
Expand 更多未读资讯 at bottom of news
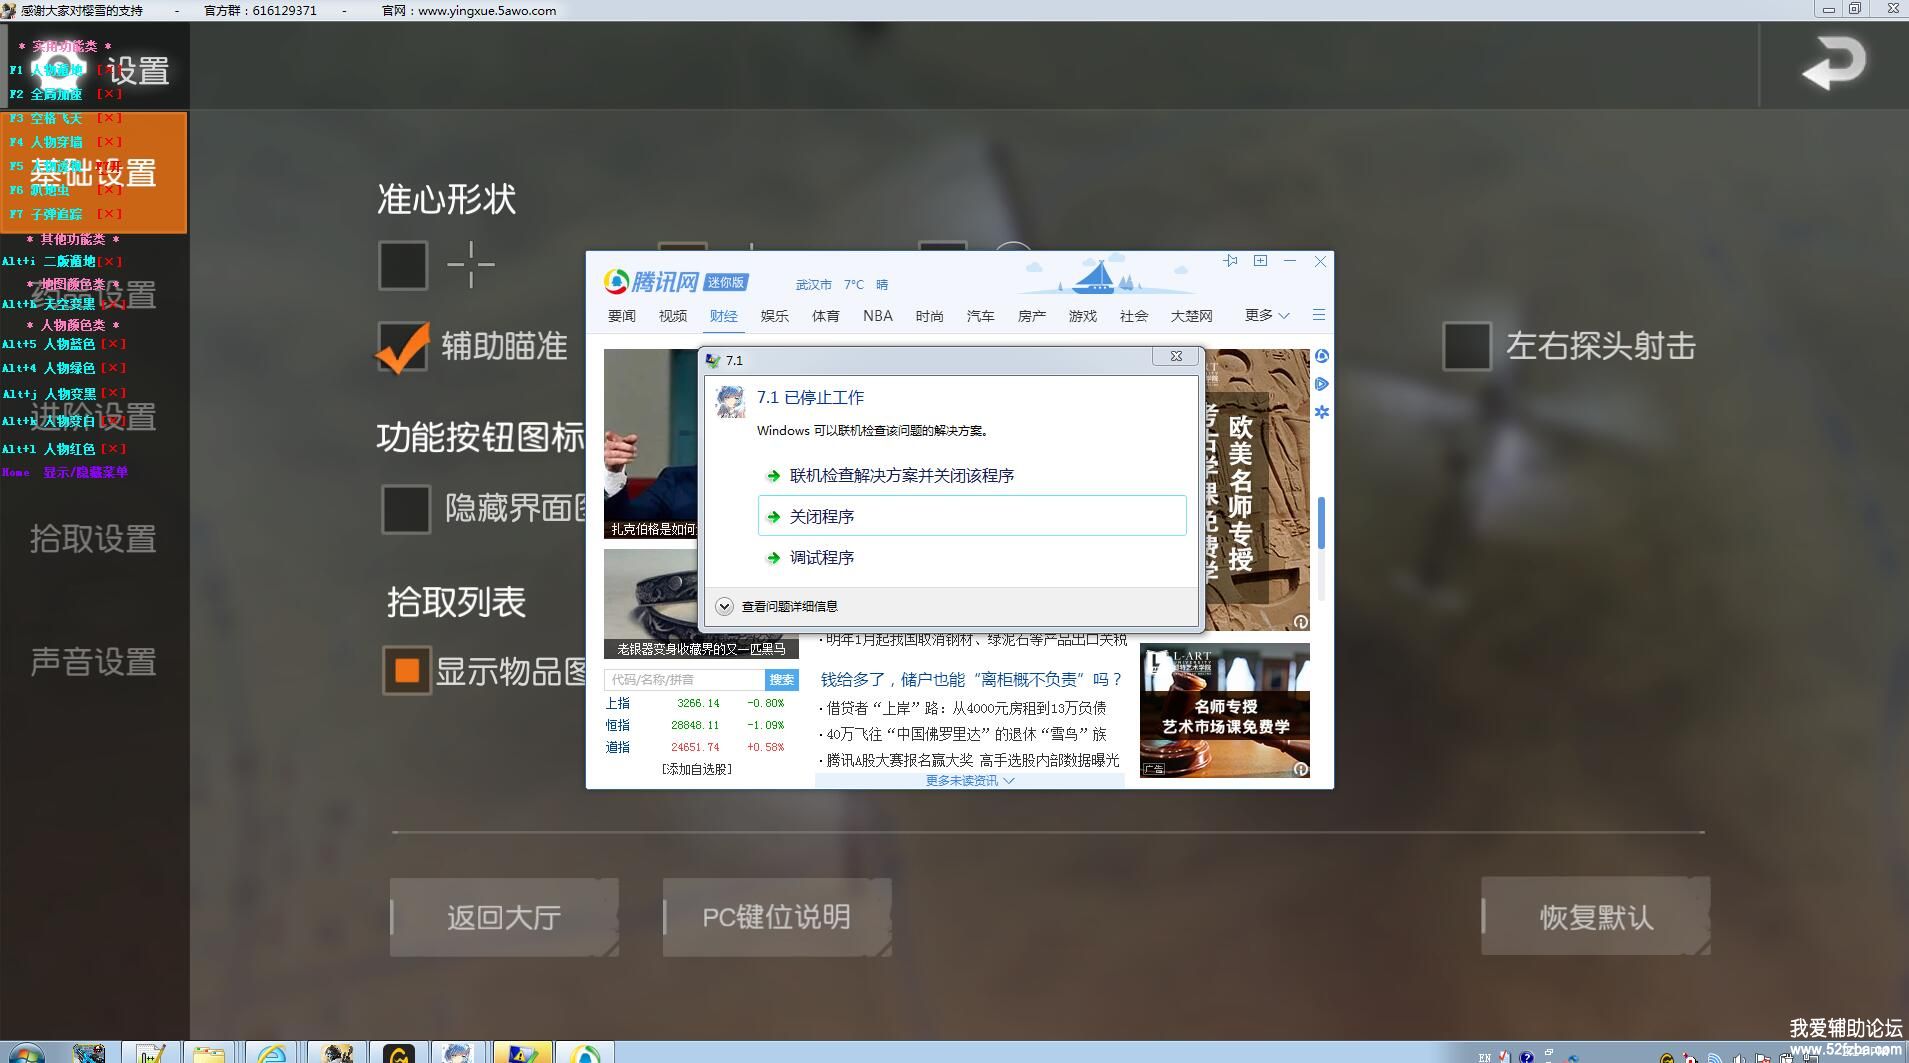(x=969, y=780)
